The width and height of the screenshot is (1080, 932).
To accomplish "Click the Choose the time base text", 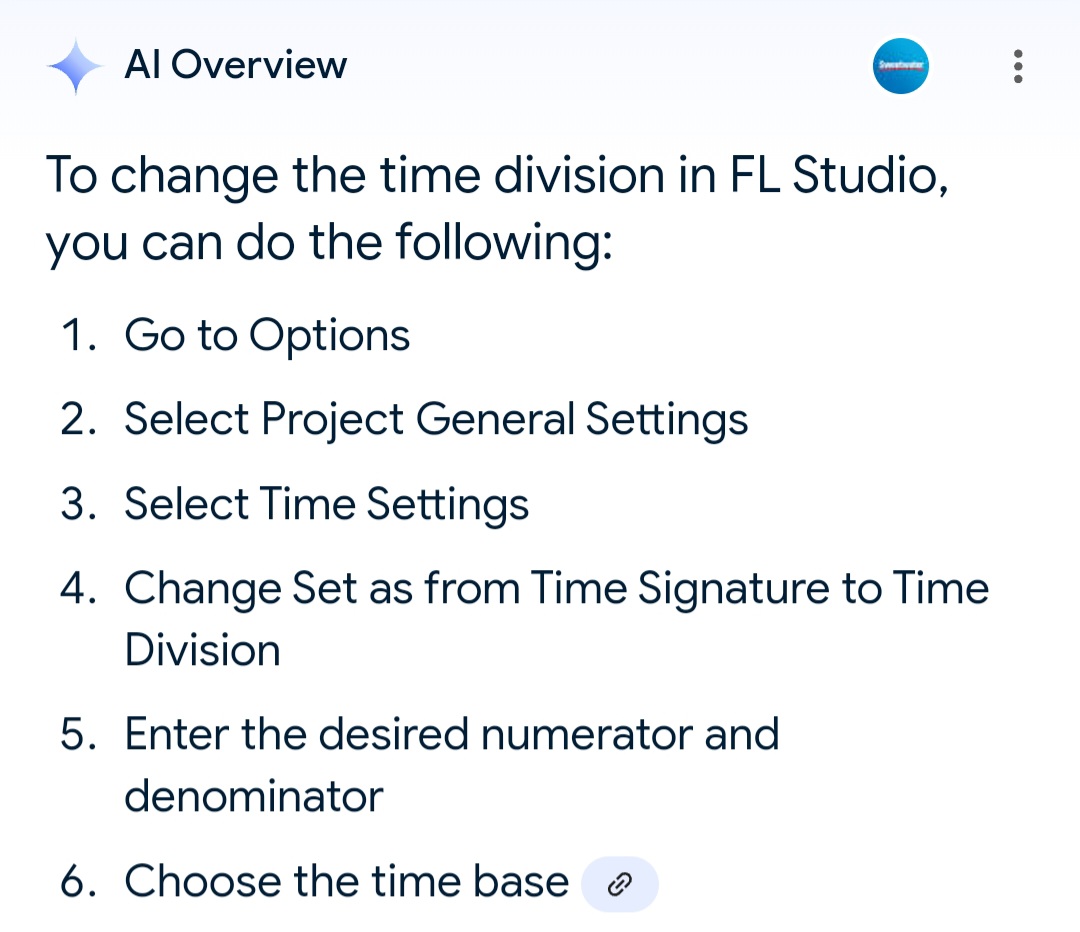I will pyautogui.click(x=346, y=881).
